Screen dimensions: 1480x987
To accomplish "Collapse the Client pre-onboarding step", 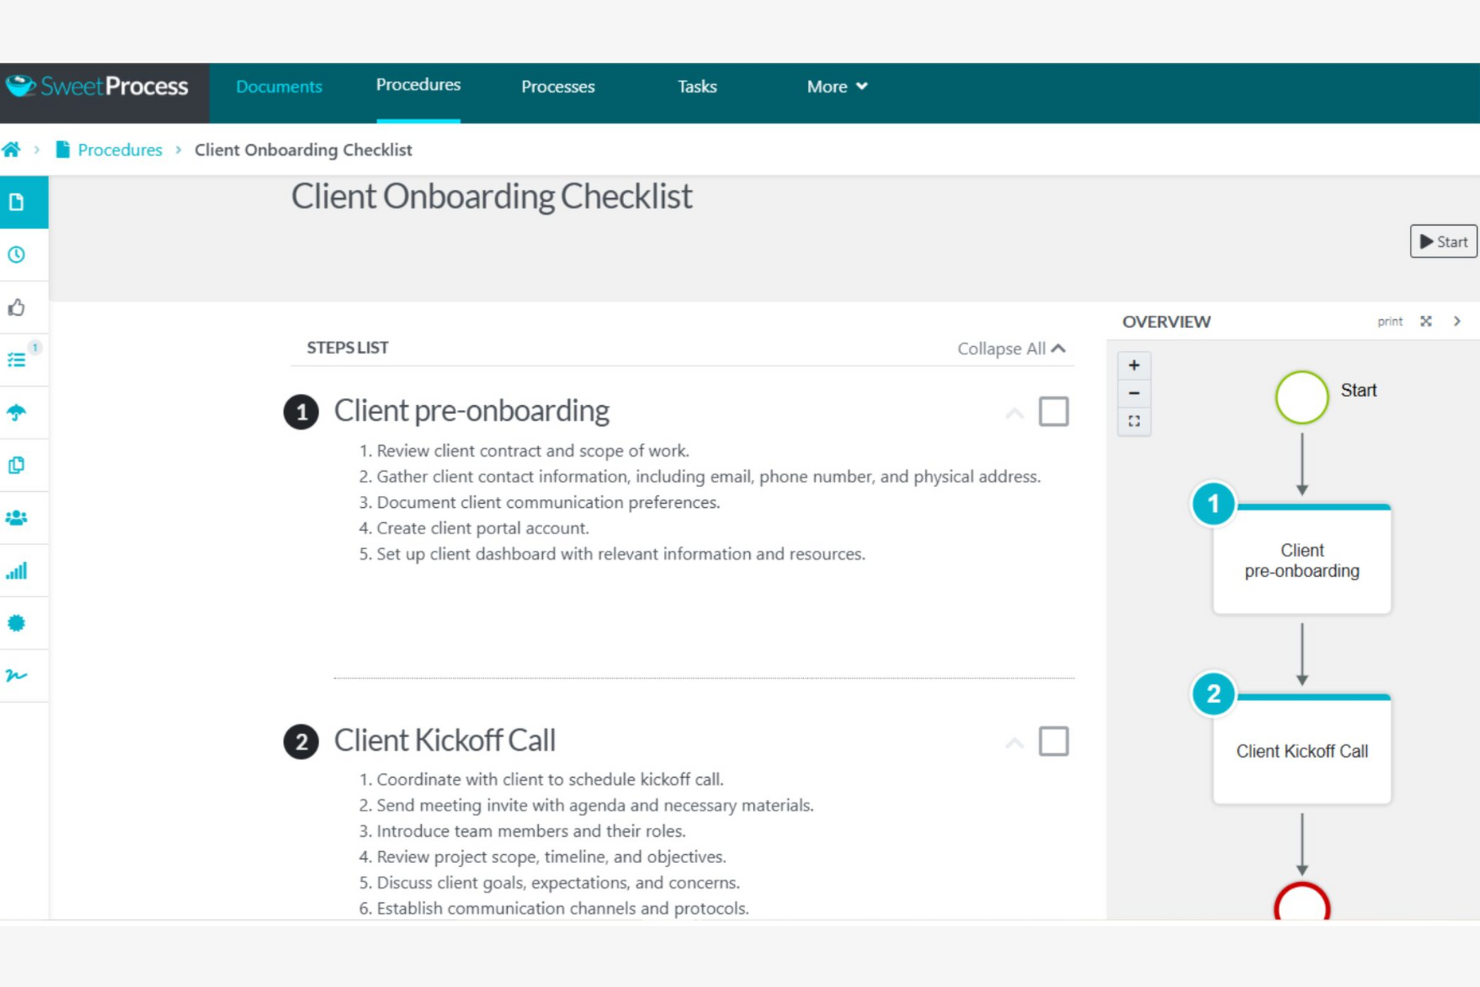I will tap(1014, 411).
